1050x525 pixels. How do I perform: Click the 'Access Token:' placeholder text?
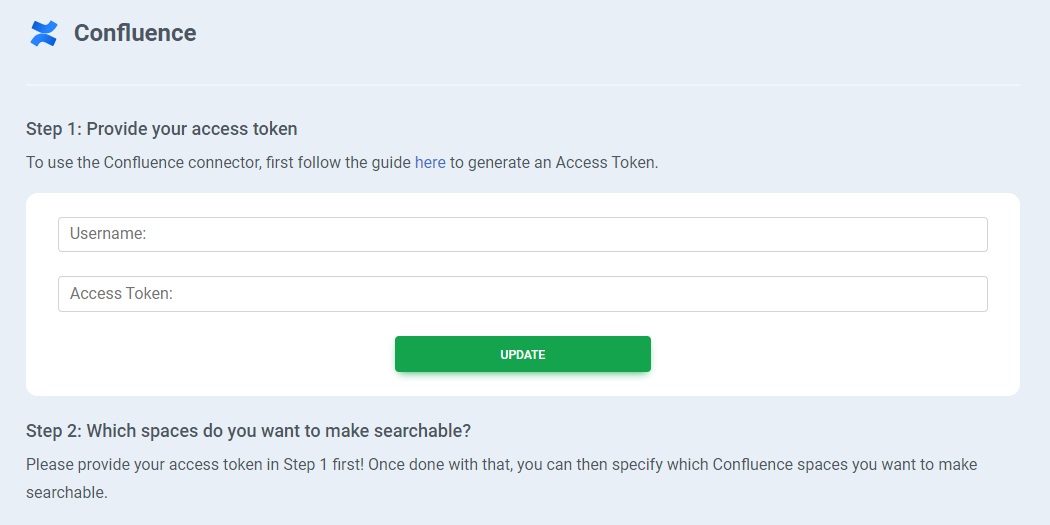122,294
